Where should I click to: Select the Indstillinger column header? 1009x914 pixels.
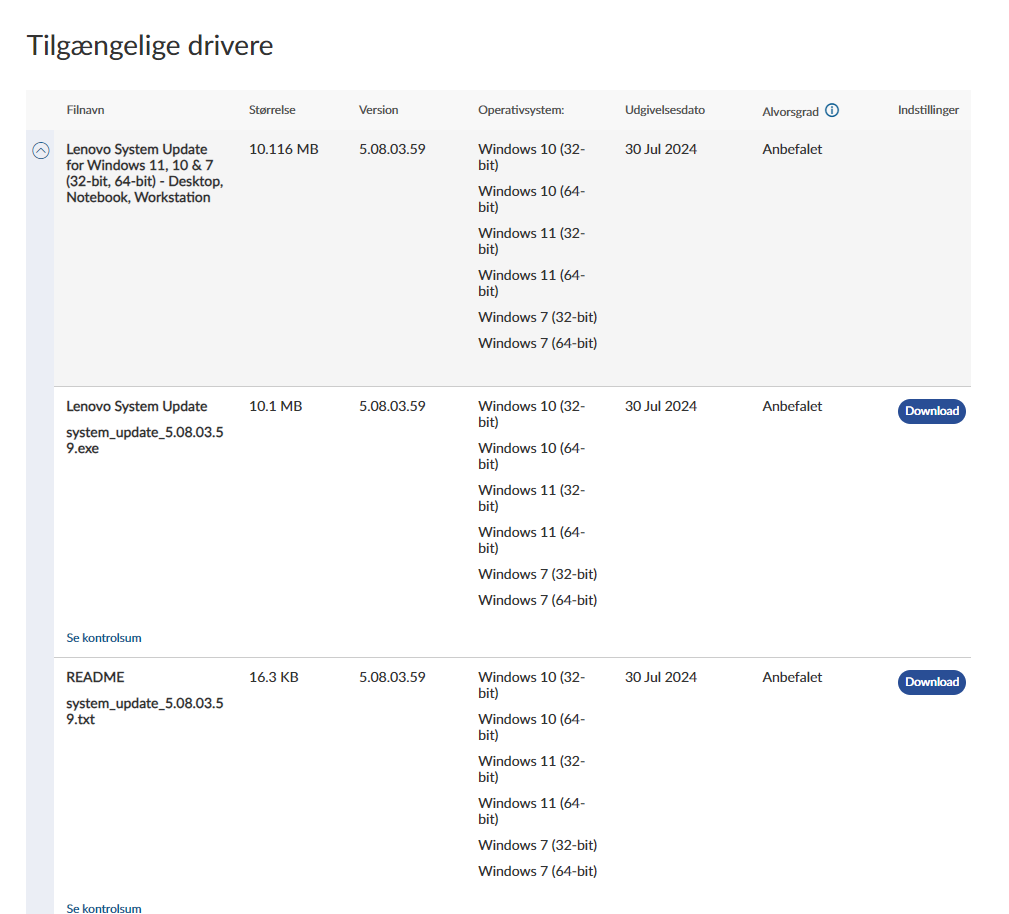pos(928,110)
